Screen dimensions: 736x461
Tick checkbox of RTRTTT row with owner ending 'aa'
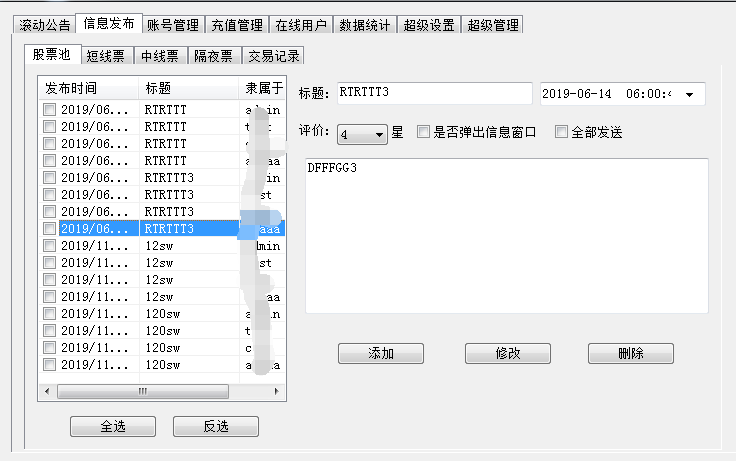[49, 161]
